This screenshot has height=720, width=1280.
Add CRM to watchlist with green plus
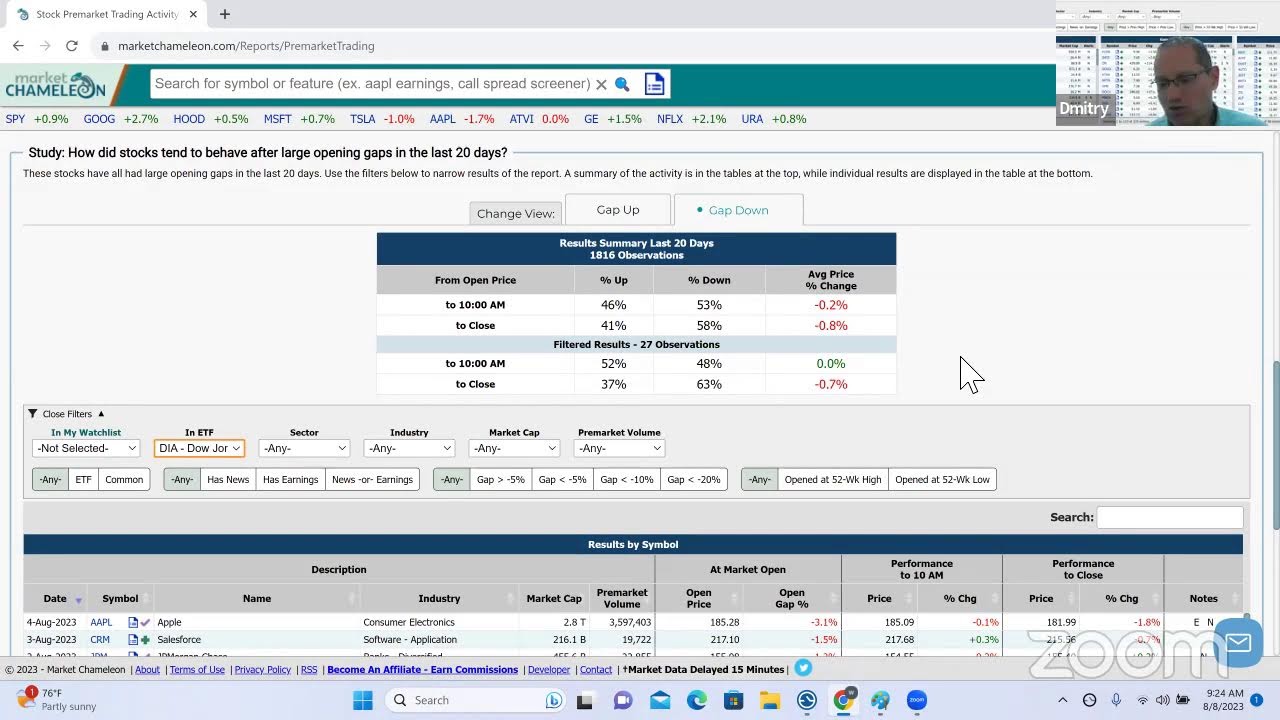pos(145,640)
